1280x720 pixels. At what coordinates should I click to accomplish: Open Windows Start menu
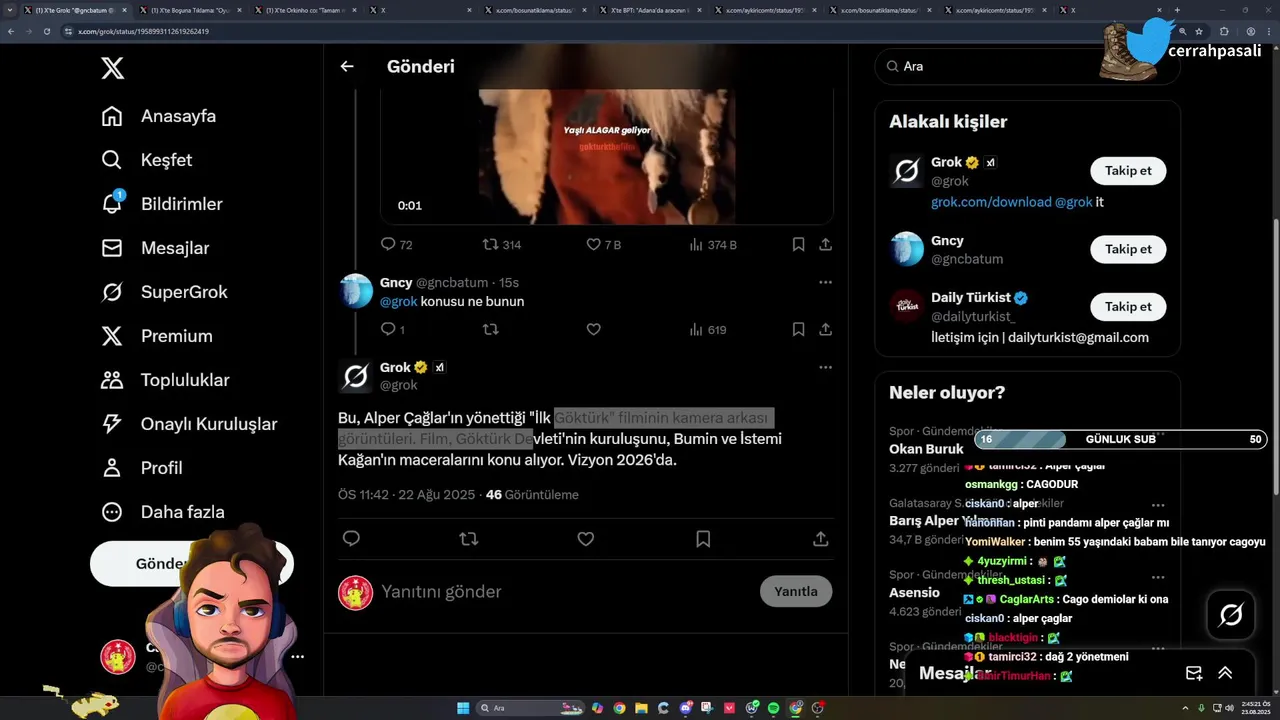point(463,708)
